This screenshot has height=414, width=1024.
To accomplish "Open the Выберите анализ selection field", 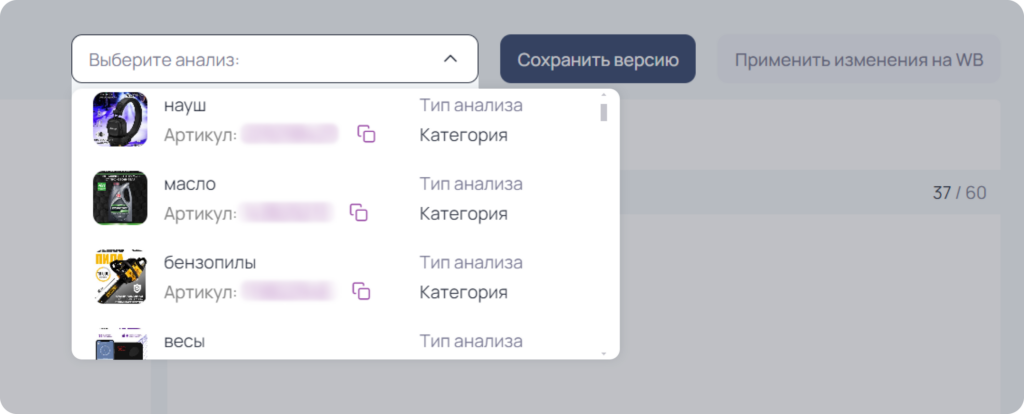I will point(274,59).
